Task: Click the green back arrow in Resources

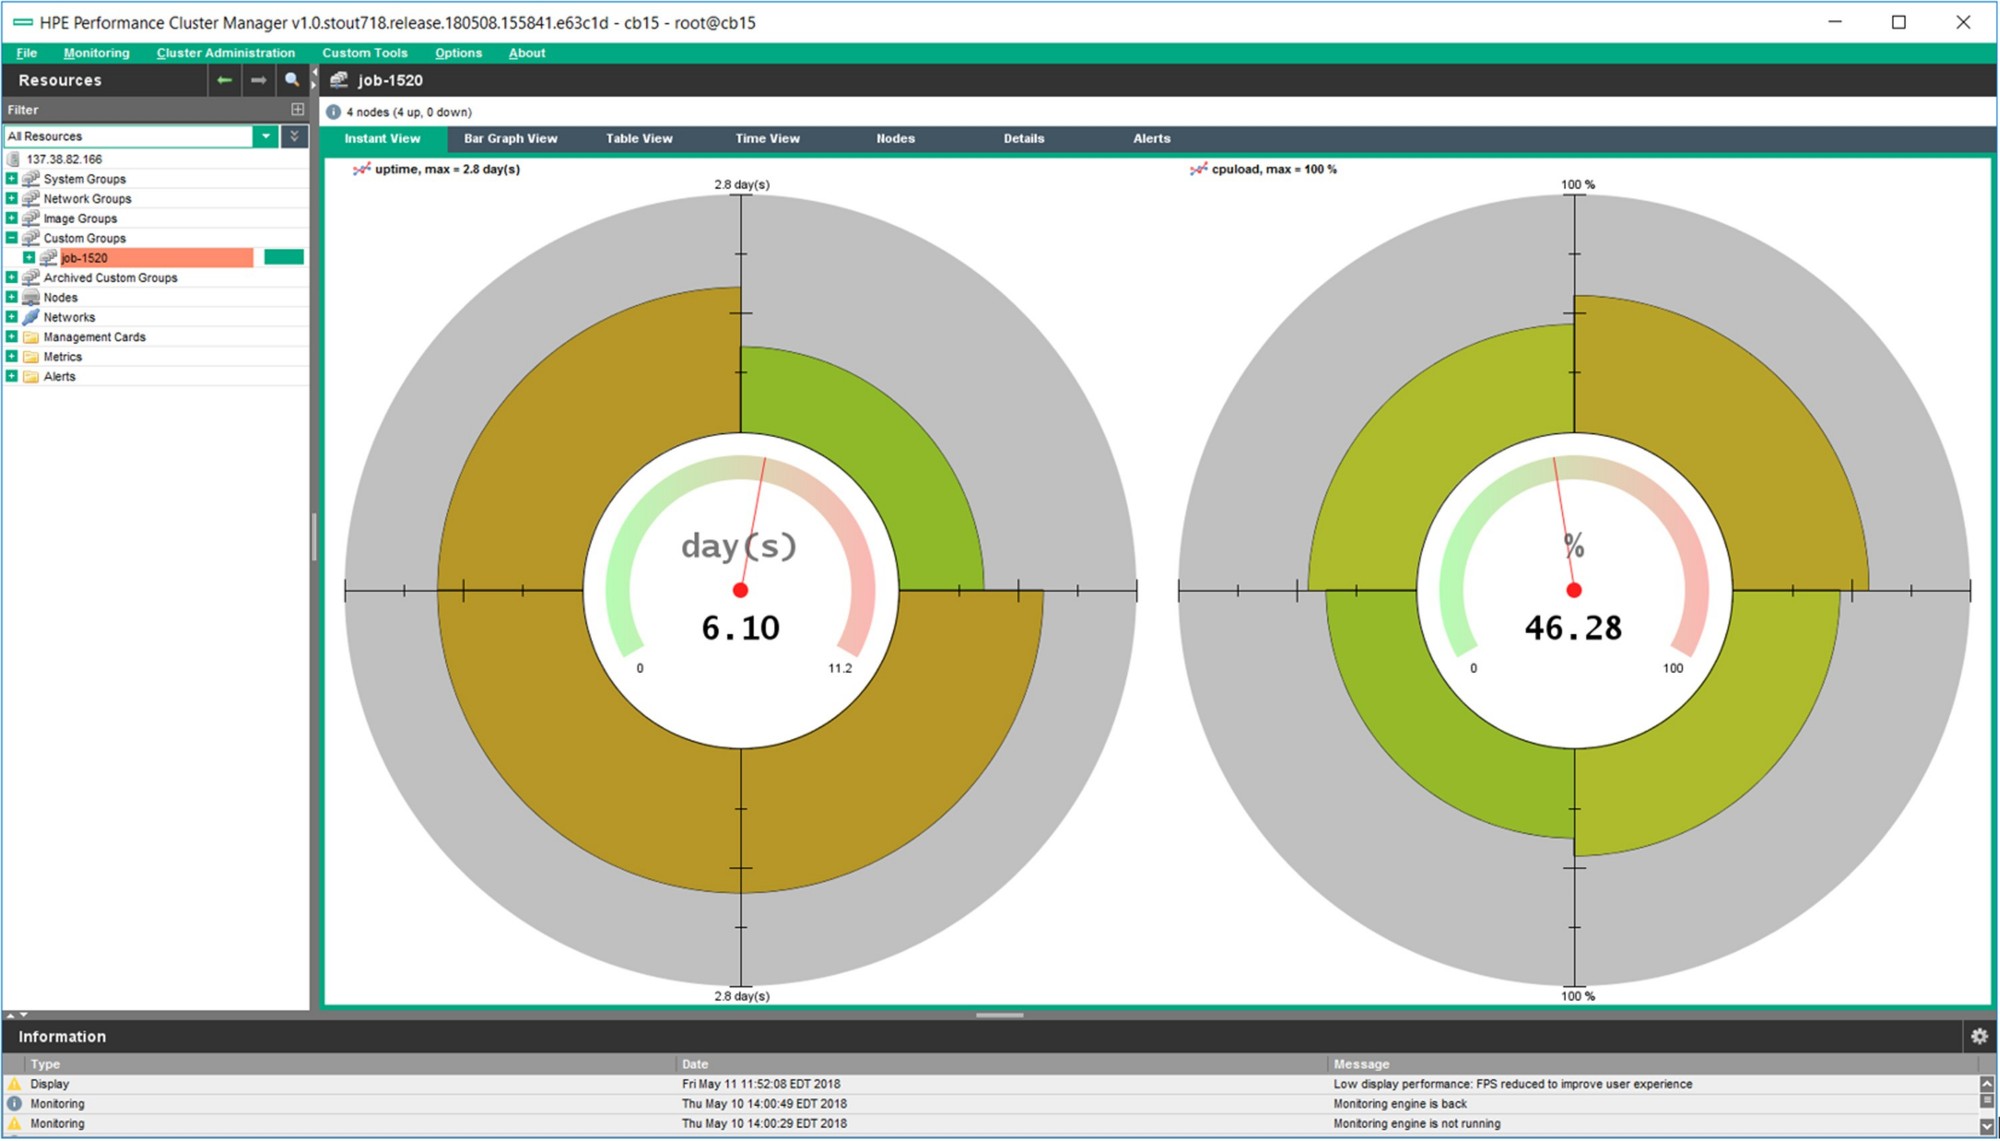Action: (x=224, y=80)
